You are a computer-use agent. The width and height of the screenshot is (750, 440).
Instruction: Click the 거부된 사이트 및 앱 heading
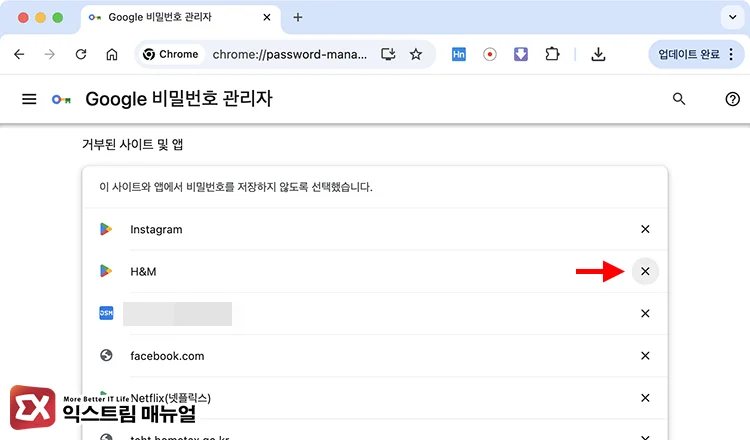132,144
